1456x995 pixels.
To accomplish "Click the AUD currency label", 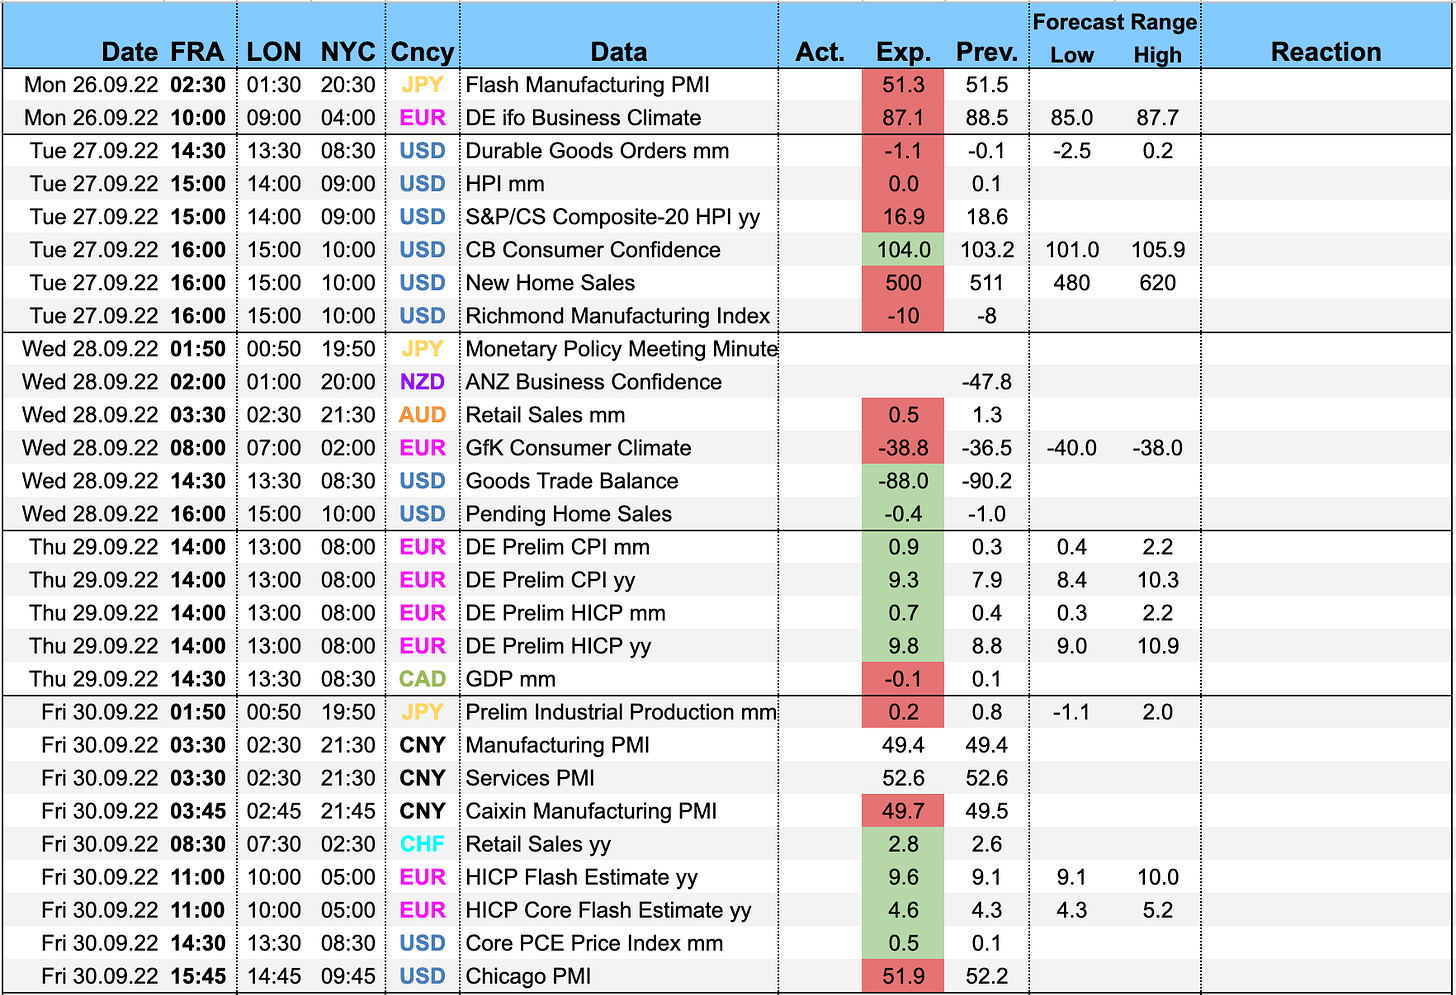I will pos(422,415).
